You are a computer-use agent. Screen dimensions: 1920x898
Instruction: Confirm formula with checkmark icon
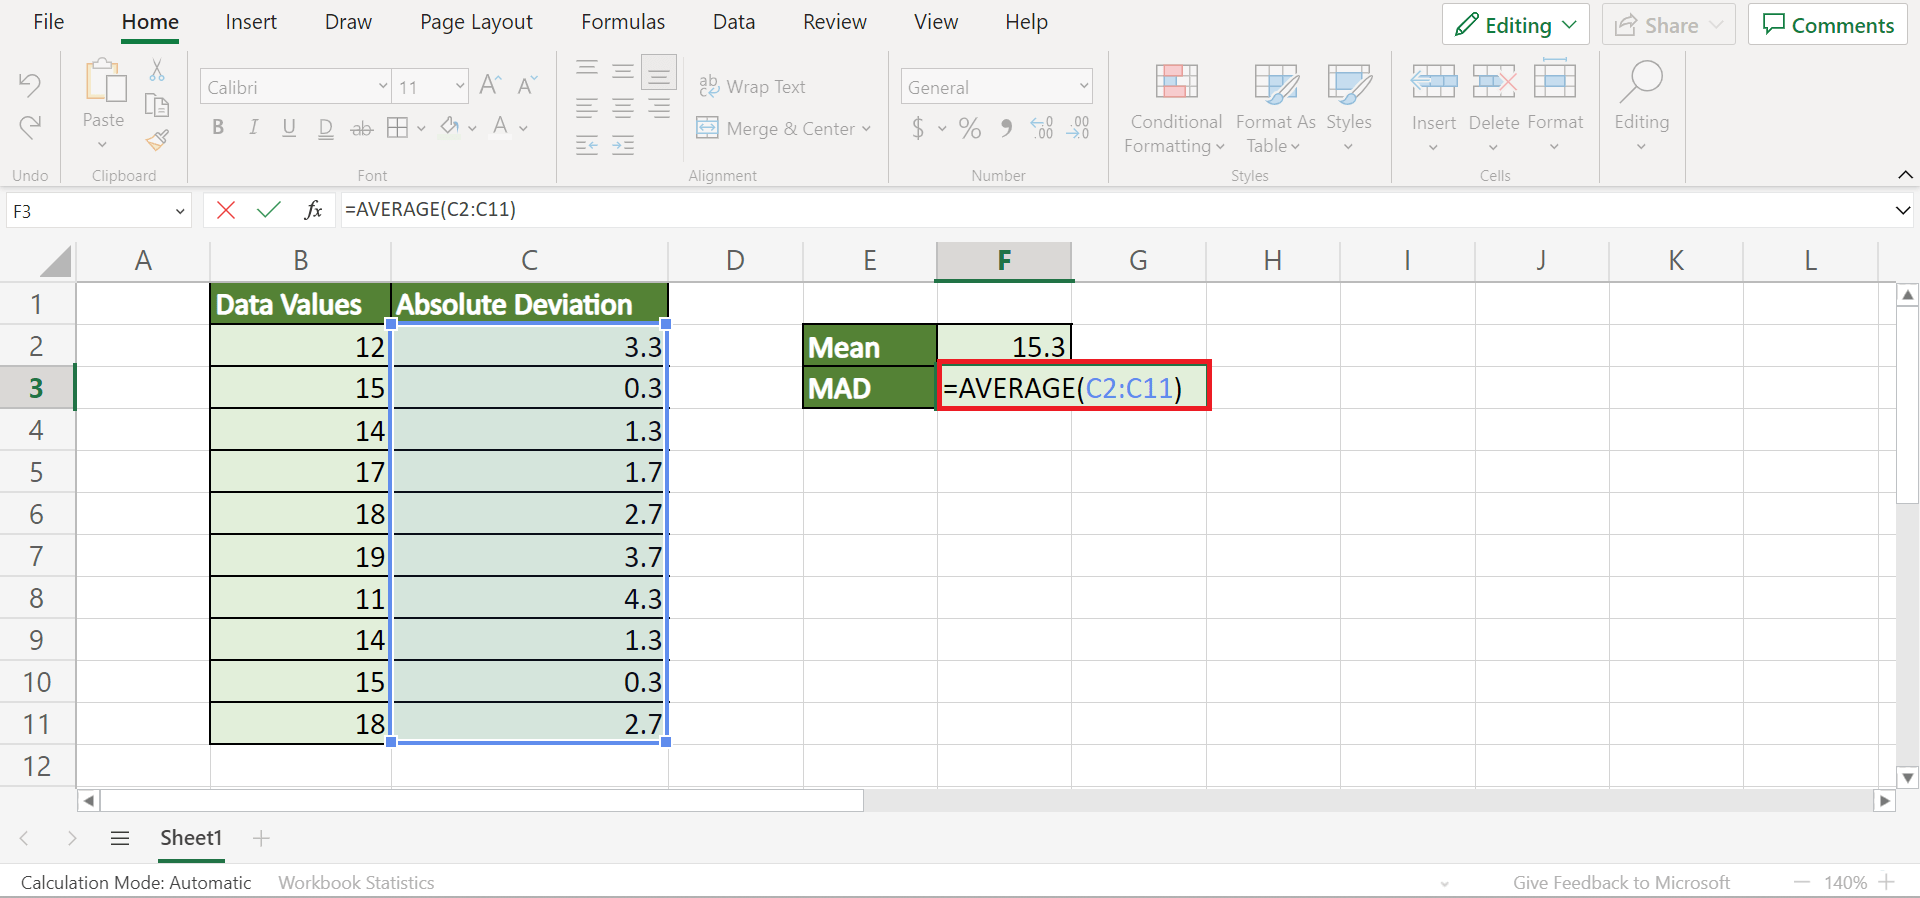(x=269, y=210)
